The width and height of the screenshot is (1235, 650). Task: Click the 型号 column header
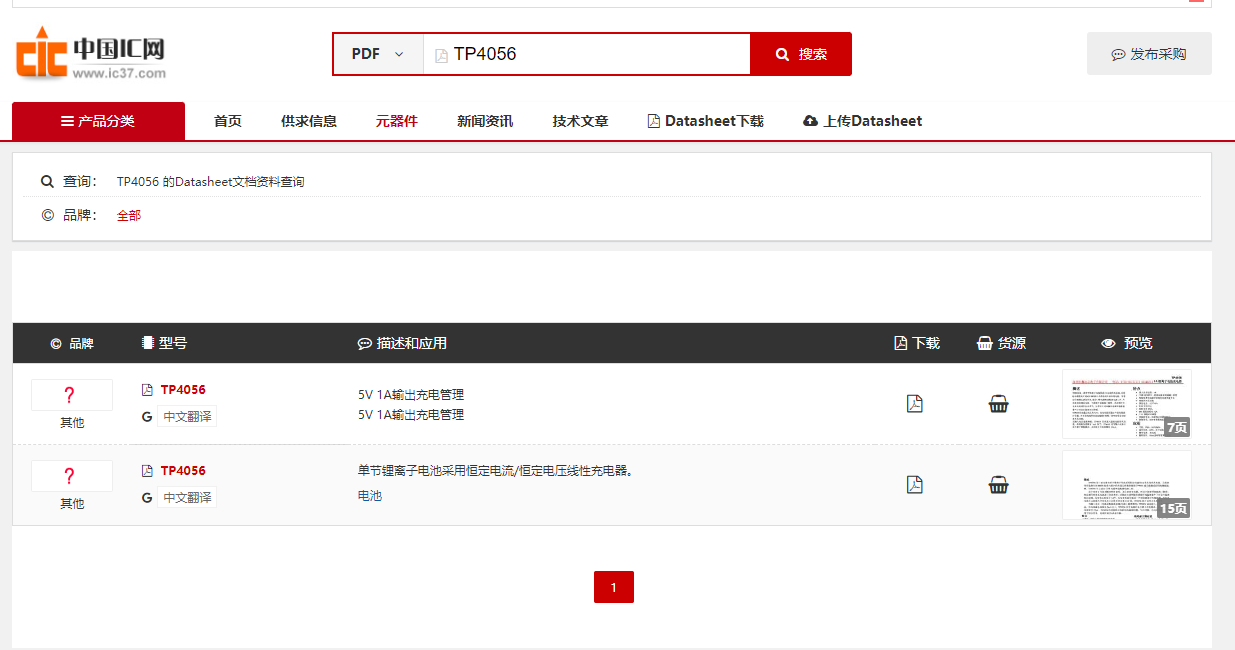pyautogui.click(x=165, y=343)
